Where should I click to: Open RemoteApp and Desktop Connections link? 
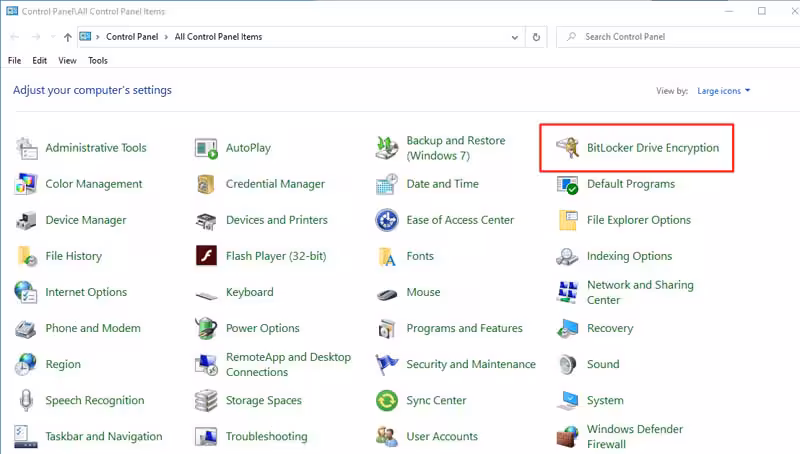point(288,365)
